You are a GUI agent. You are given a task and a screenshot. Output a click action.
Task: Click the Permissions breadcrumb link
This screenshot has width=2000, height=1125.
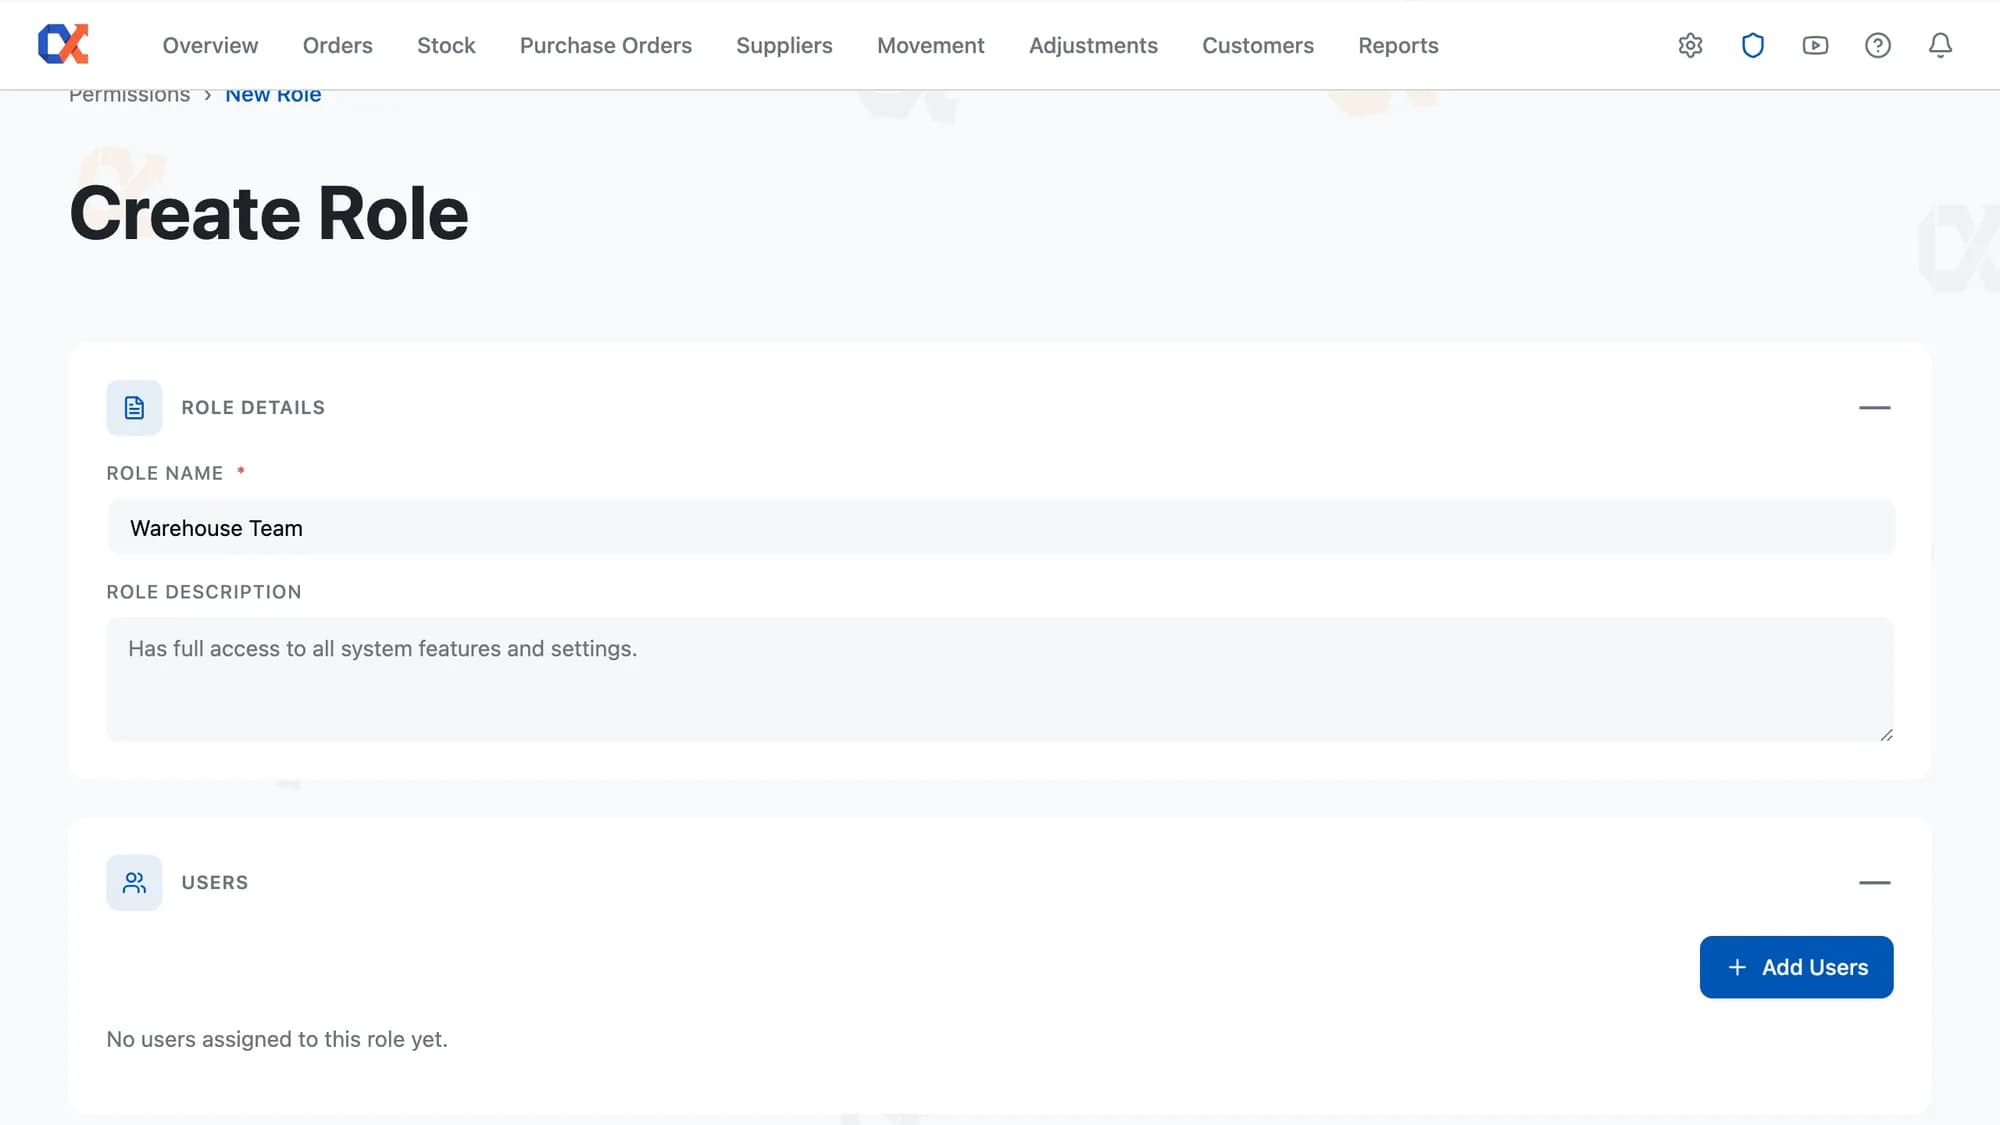tap(129, 95)
